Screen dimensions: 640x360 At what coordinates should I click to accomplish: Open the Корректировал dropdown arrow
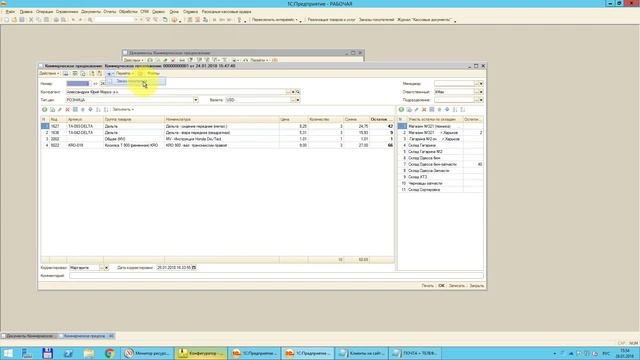(x=107, y=267)
